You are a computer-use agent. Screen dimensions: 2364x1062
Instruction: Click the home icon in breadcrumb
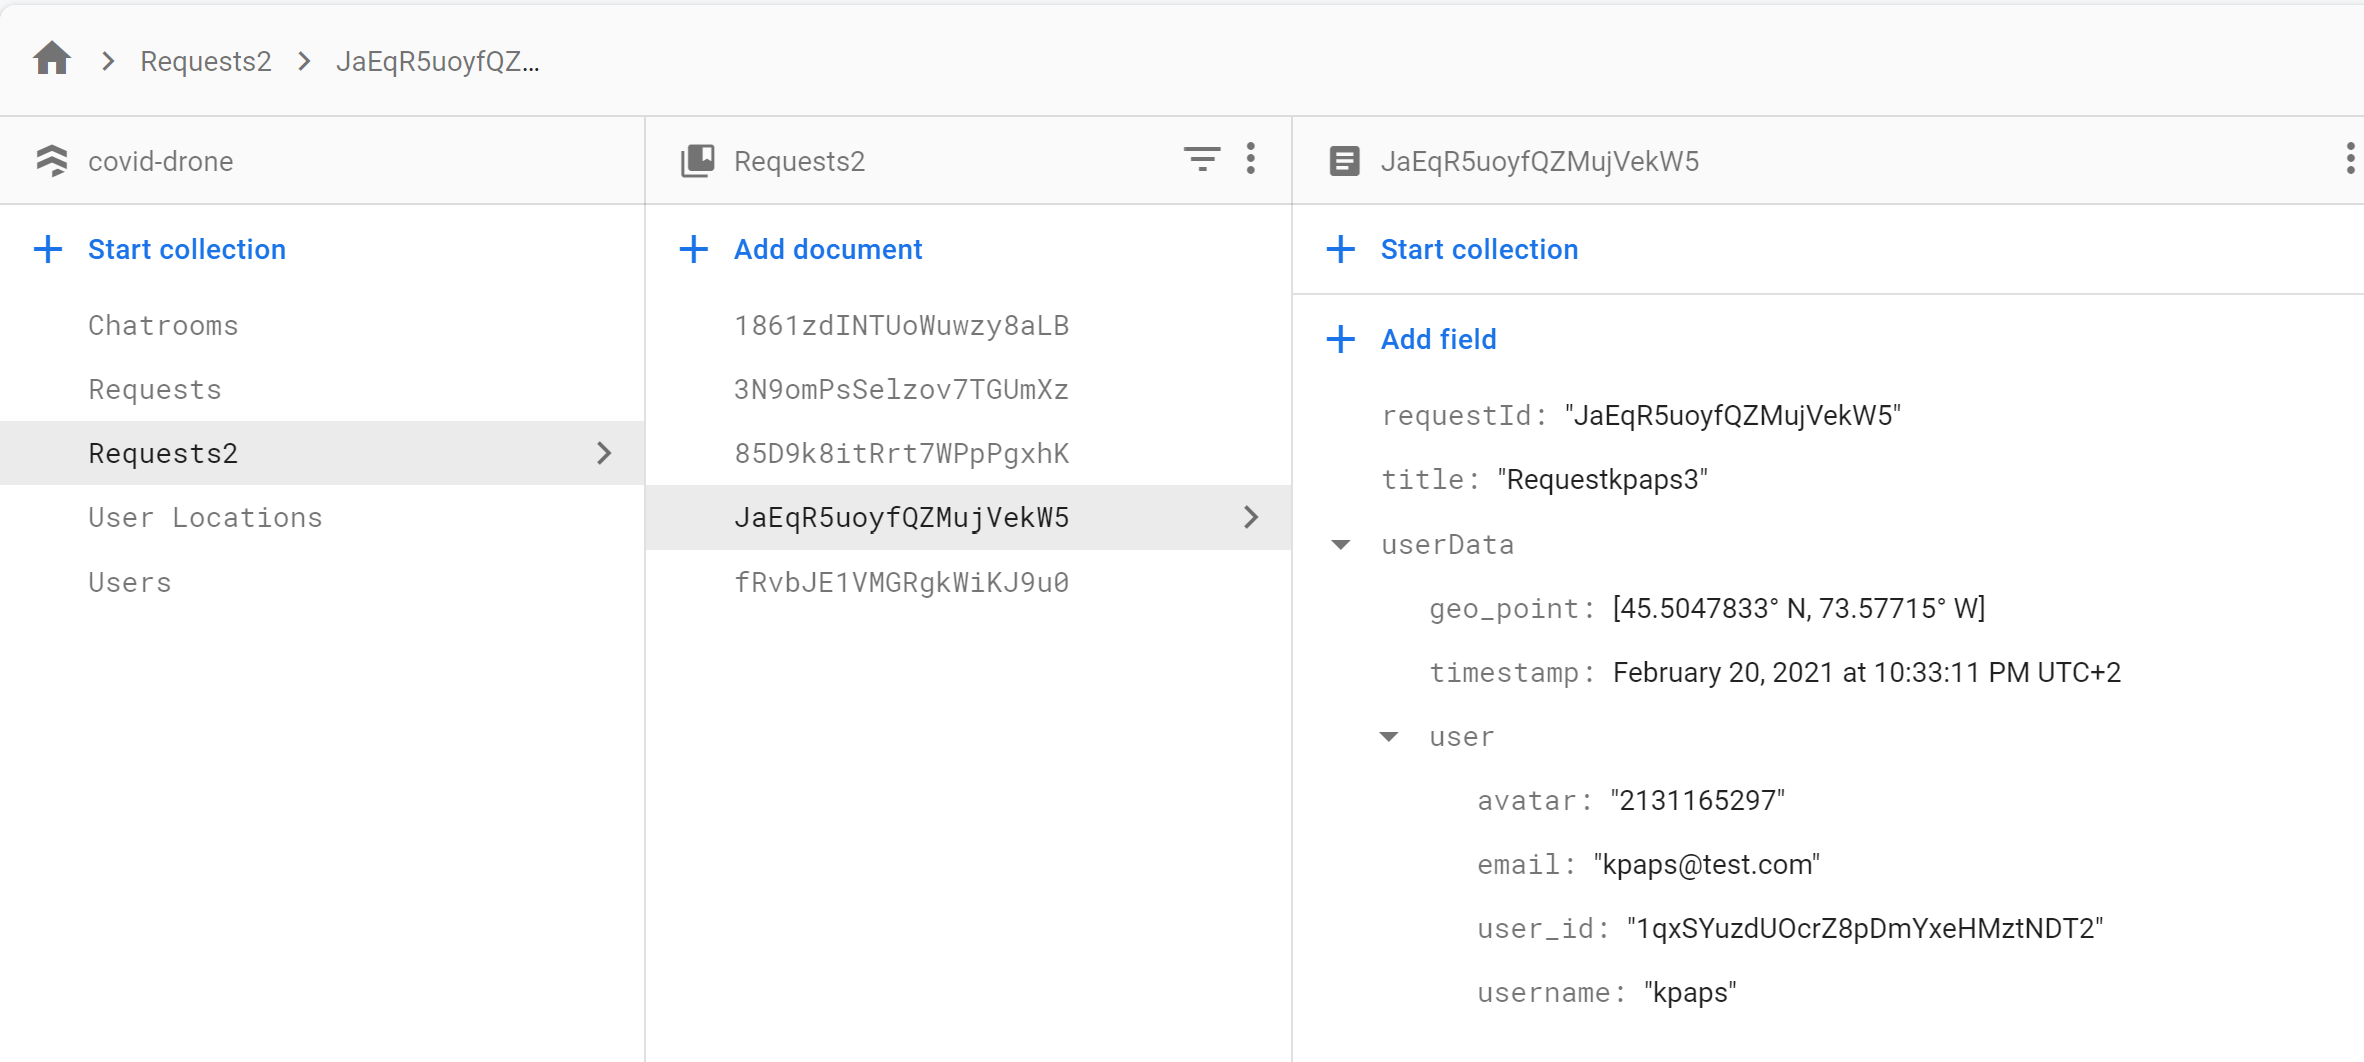tap(52, 59)
